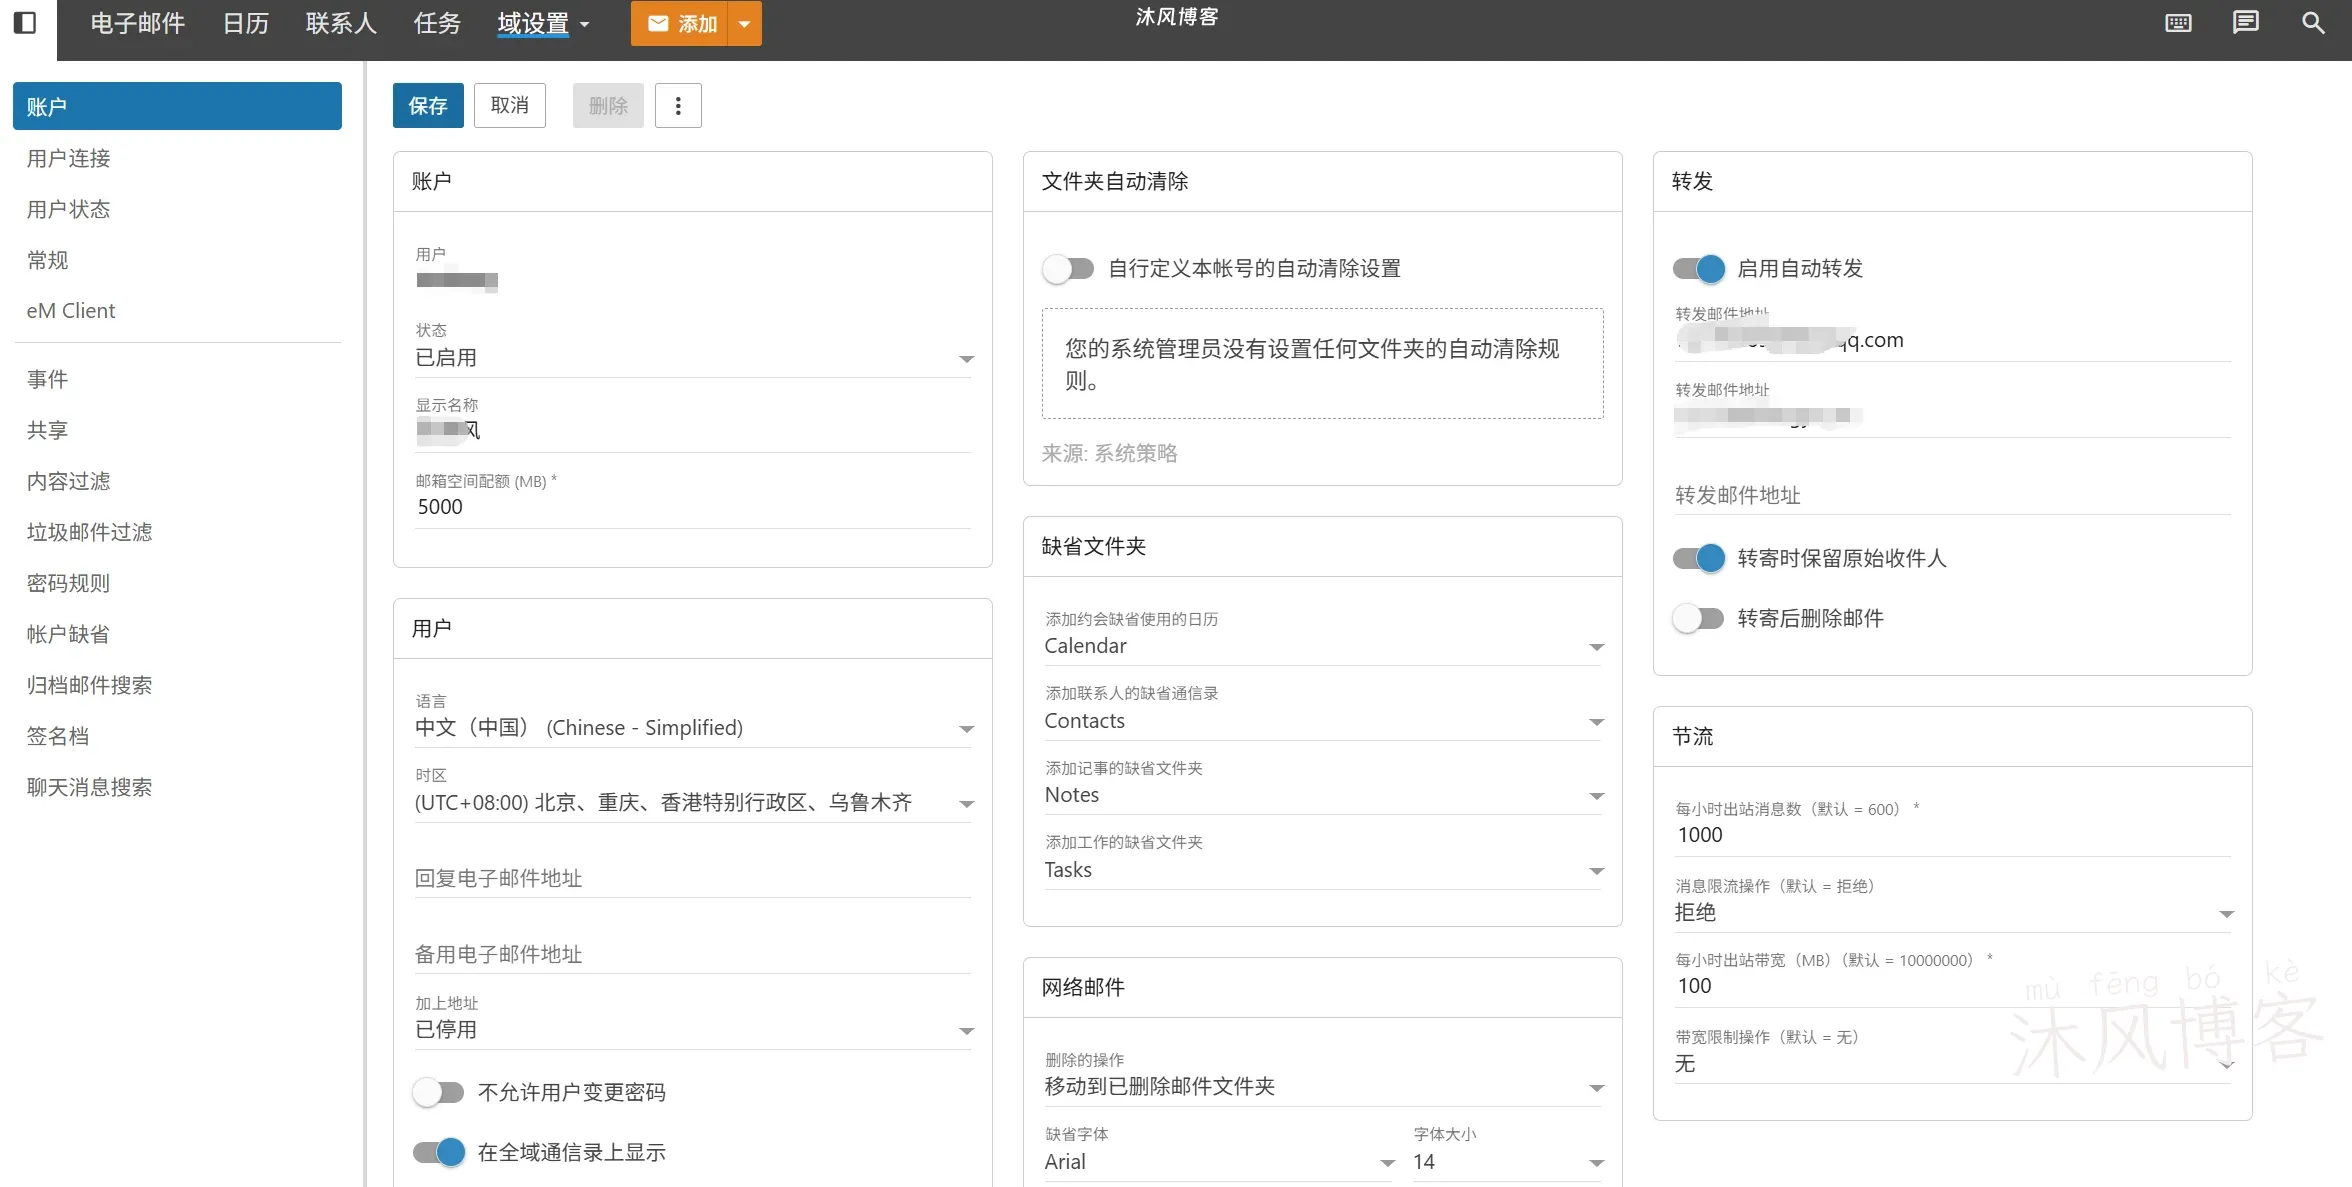
Task: Click the 备用电子邮件地址 field
Action: click(x=694, y=954)
